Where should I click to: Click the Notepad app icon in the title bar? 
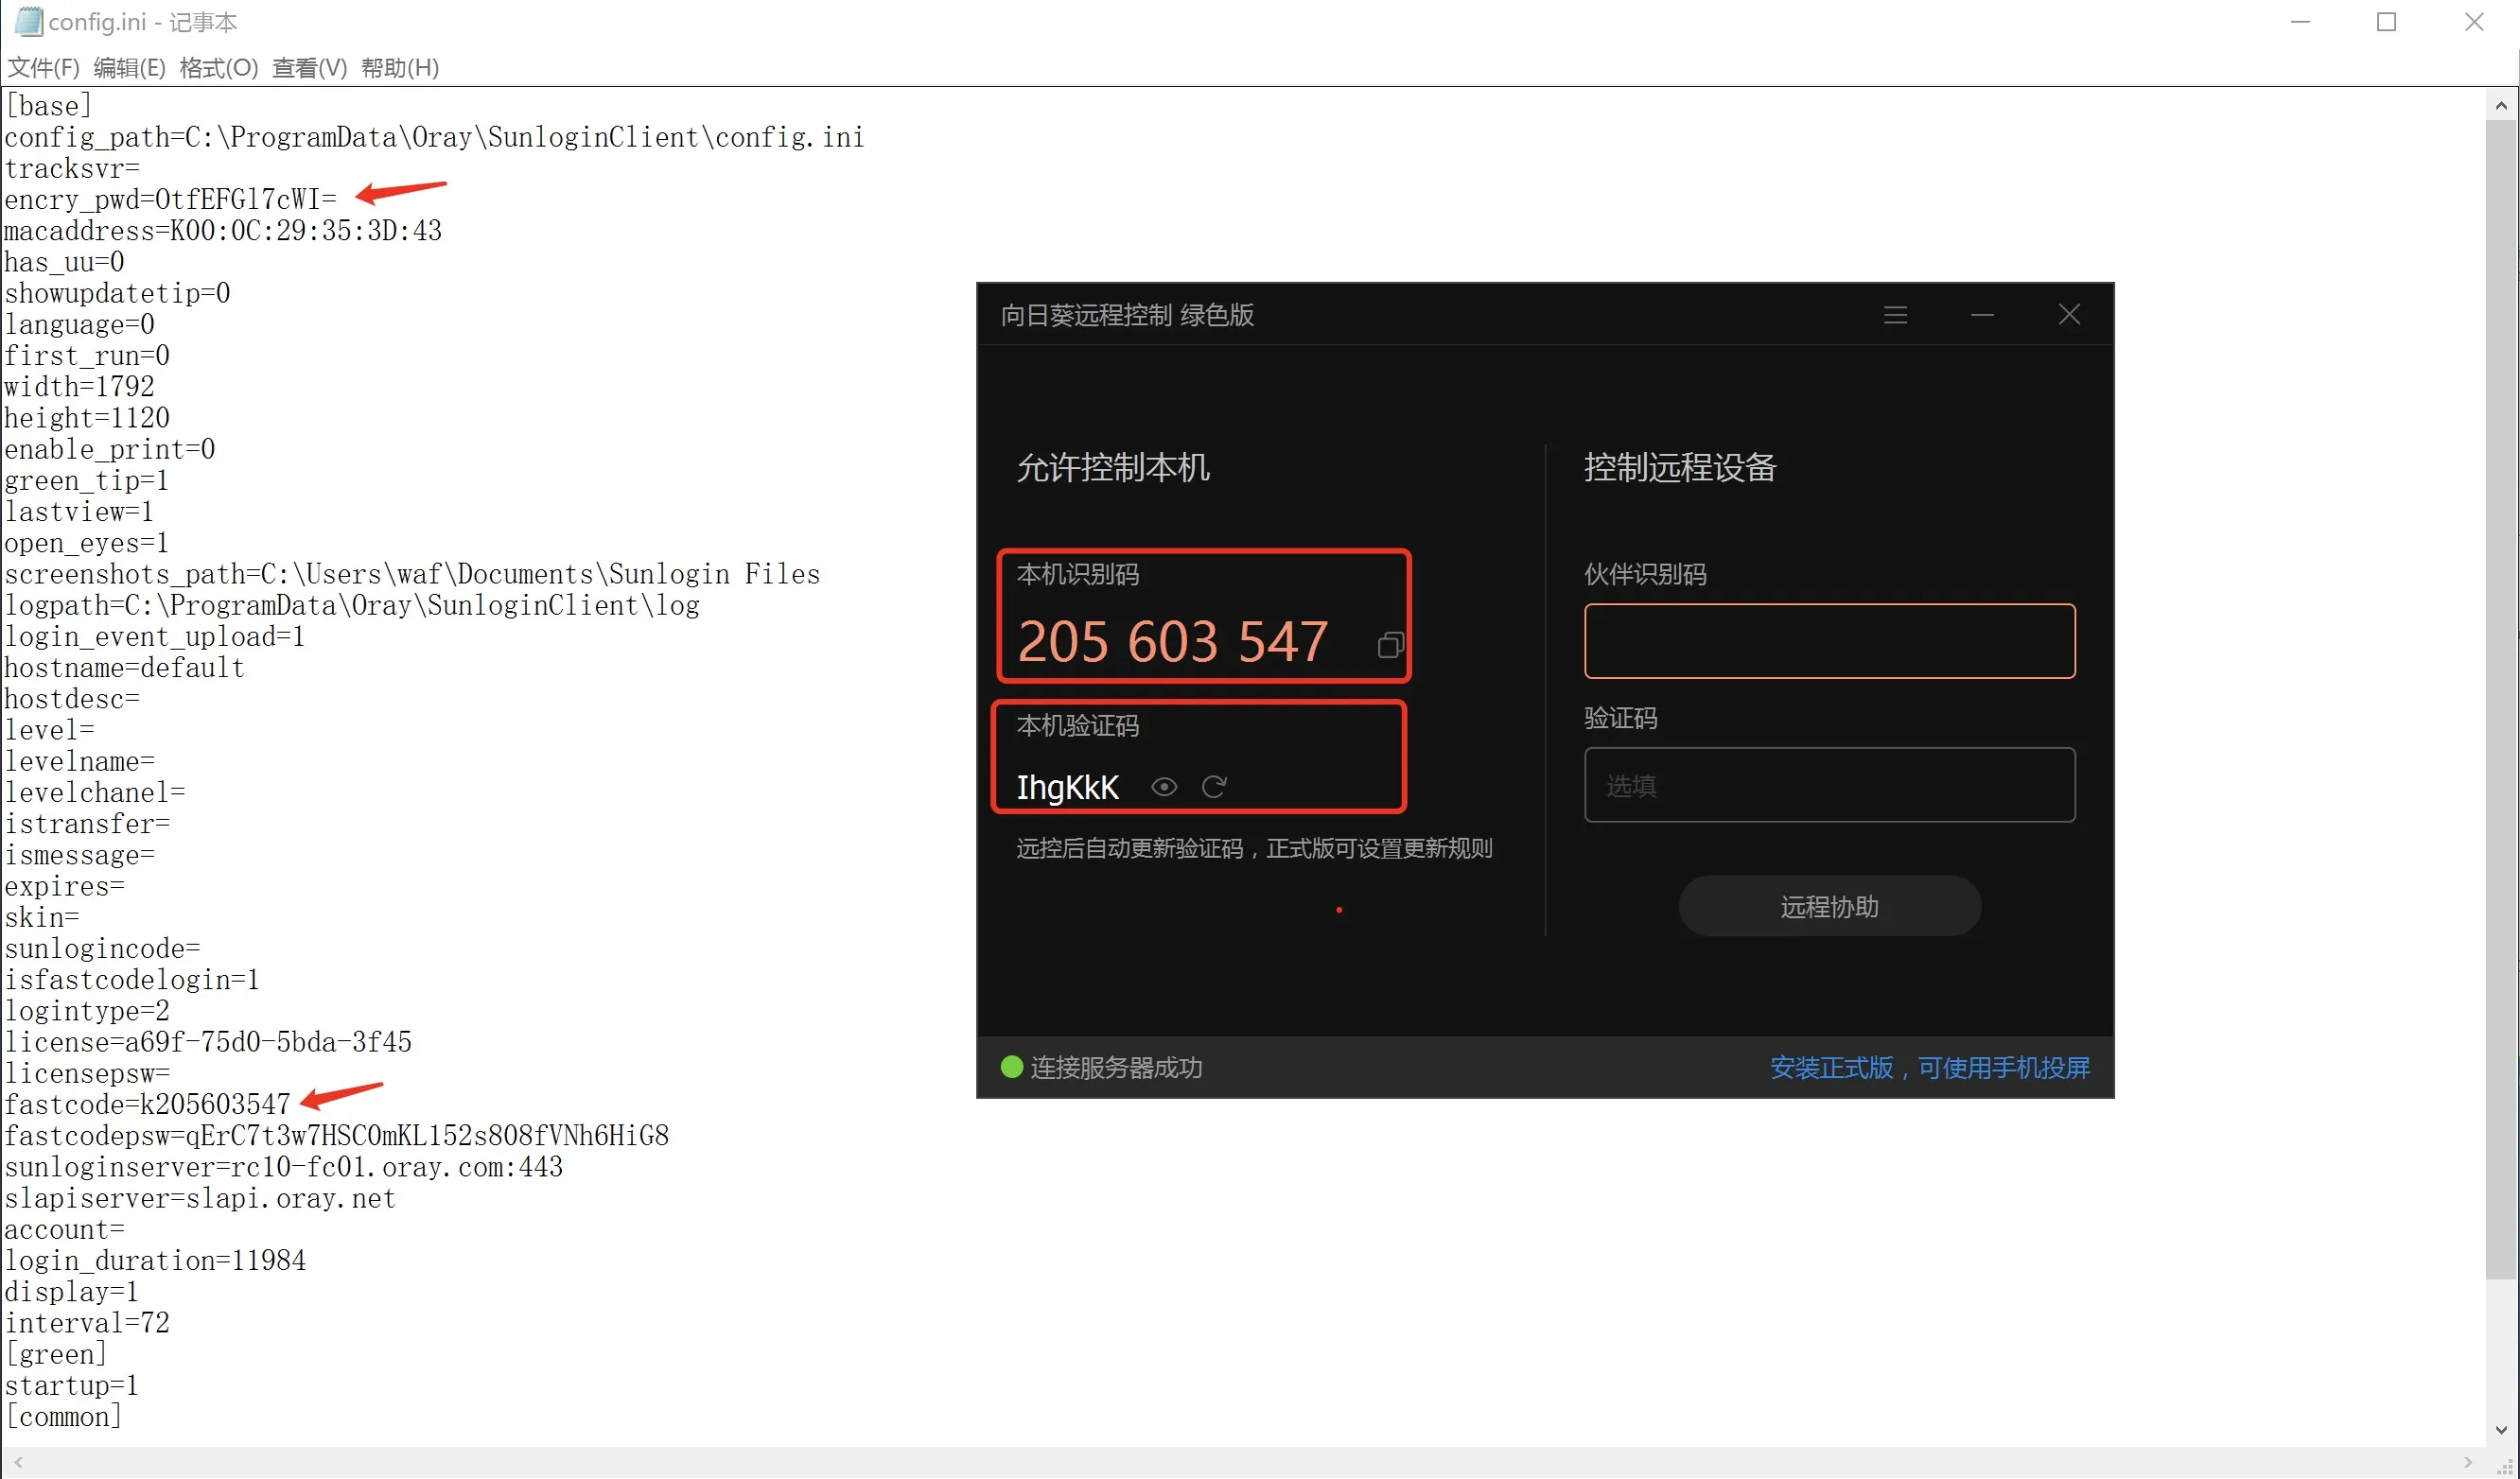pos(27,21)
